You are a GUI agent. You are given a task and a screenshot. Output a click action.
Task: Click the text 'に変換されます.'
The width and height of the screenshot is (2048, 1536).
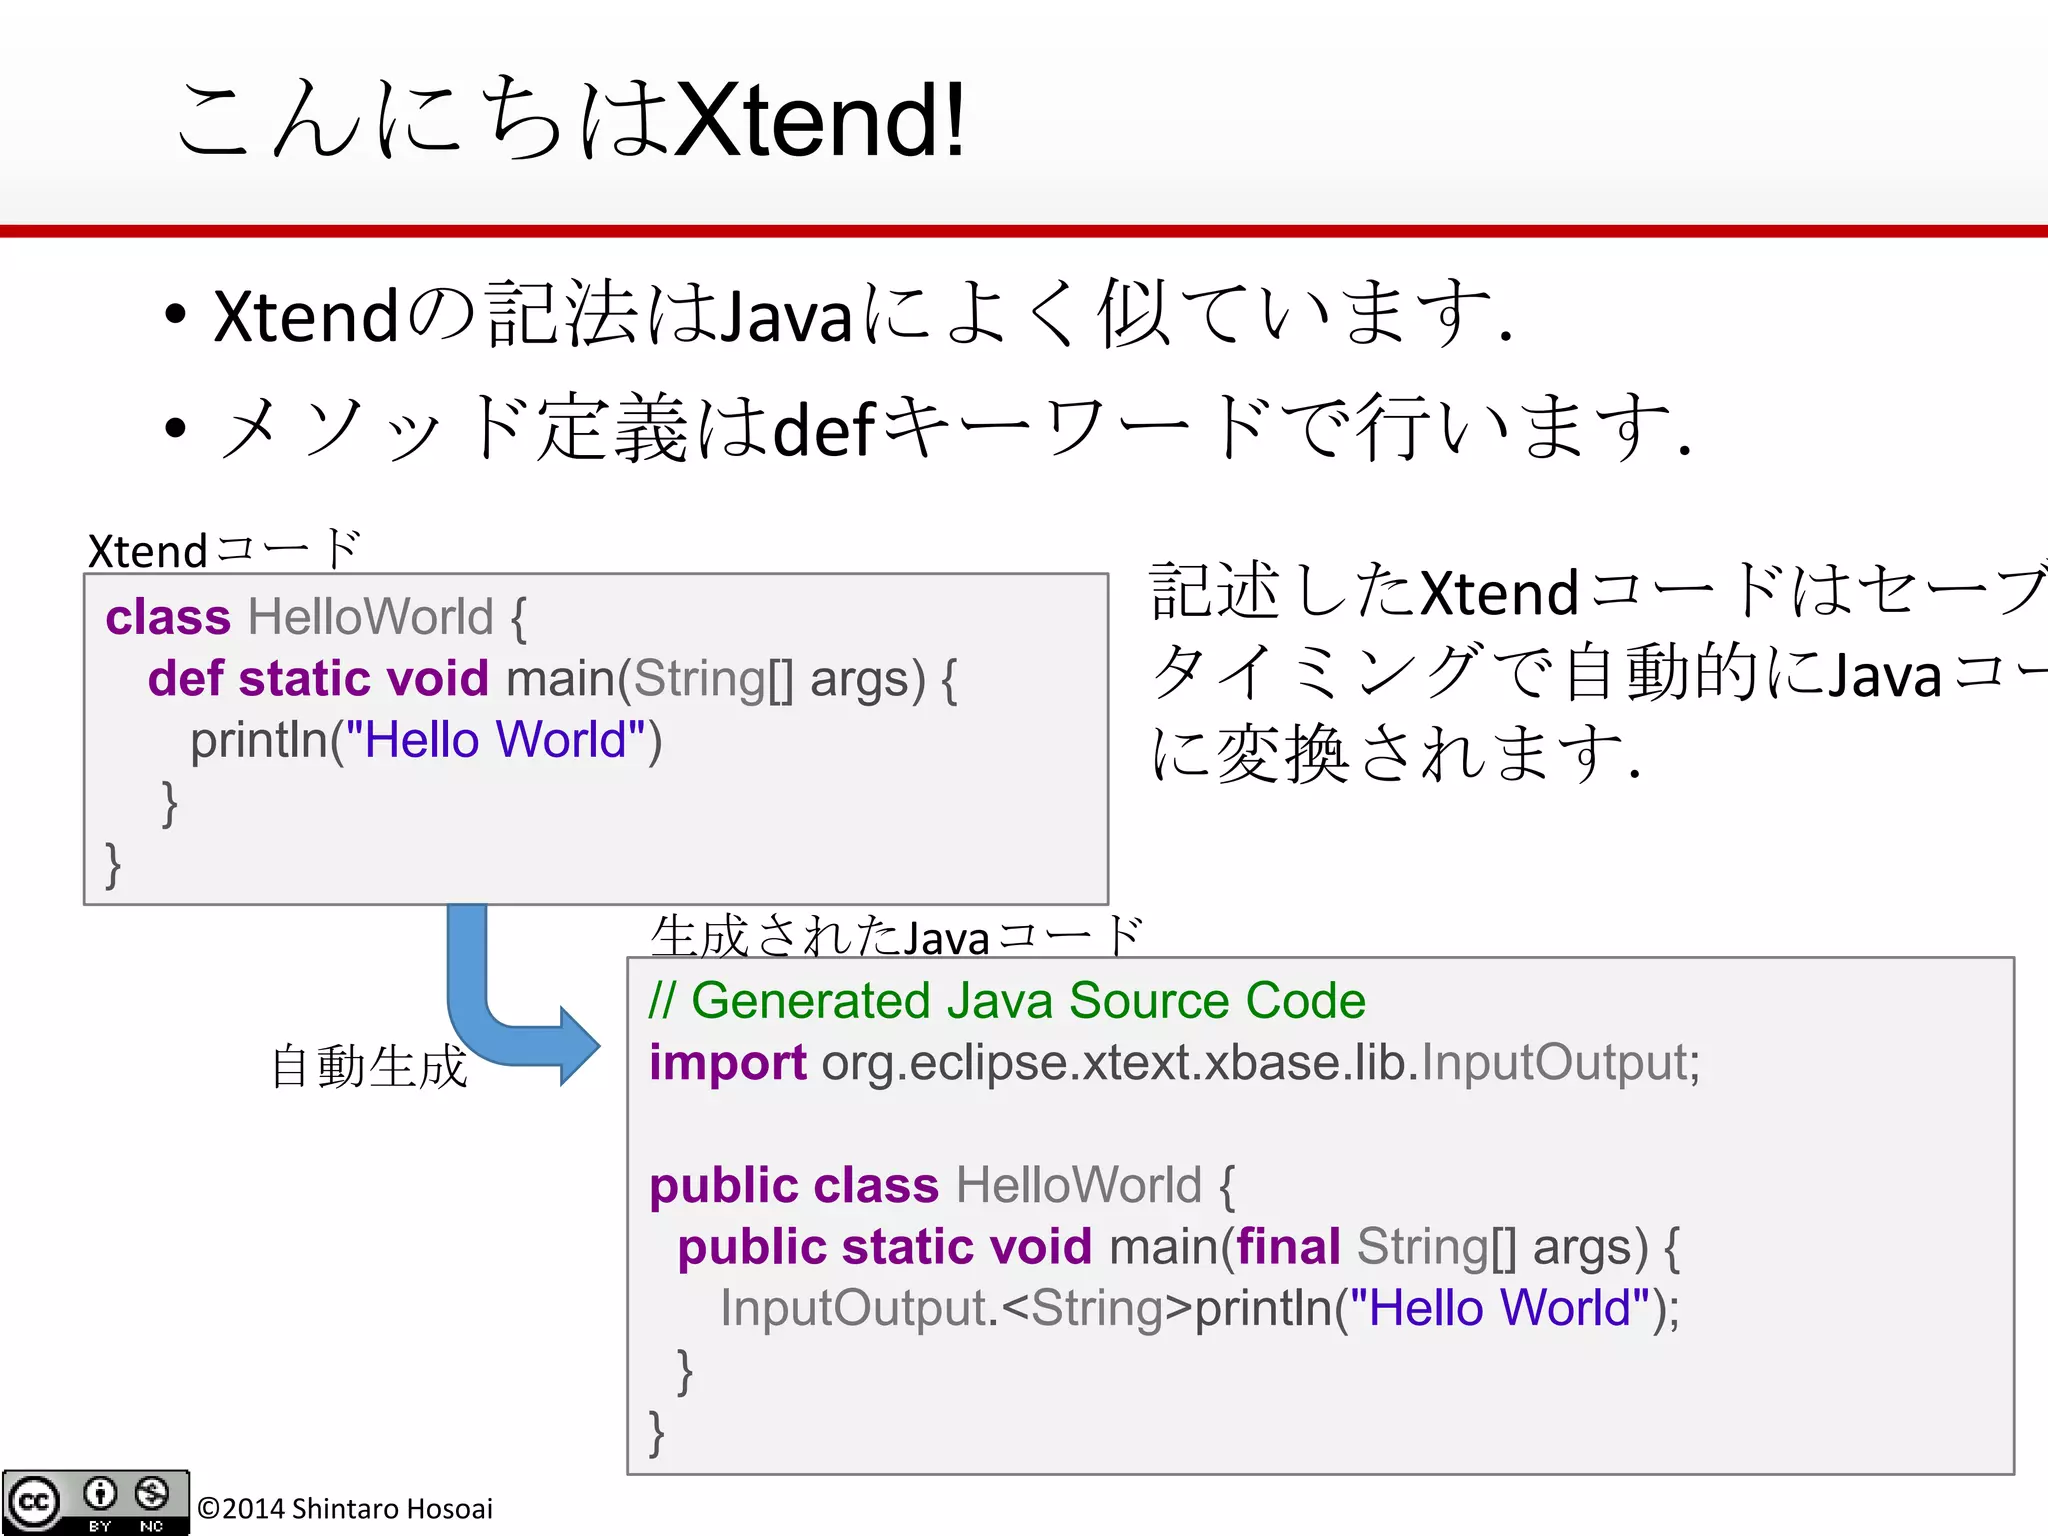tap(1395, 752)
